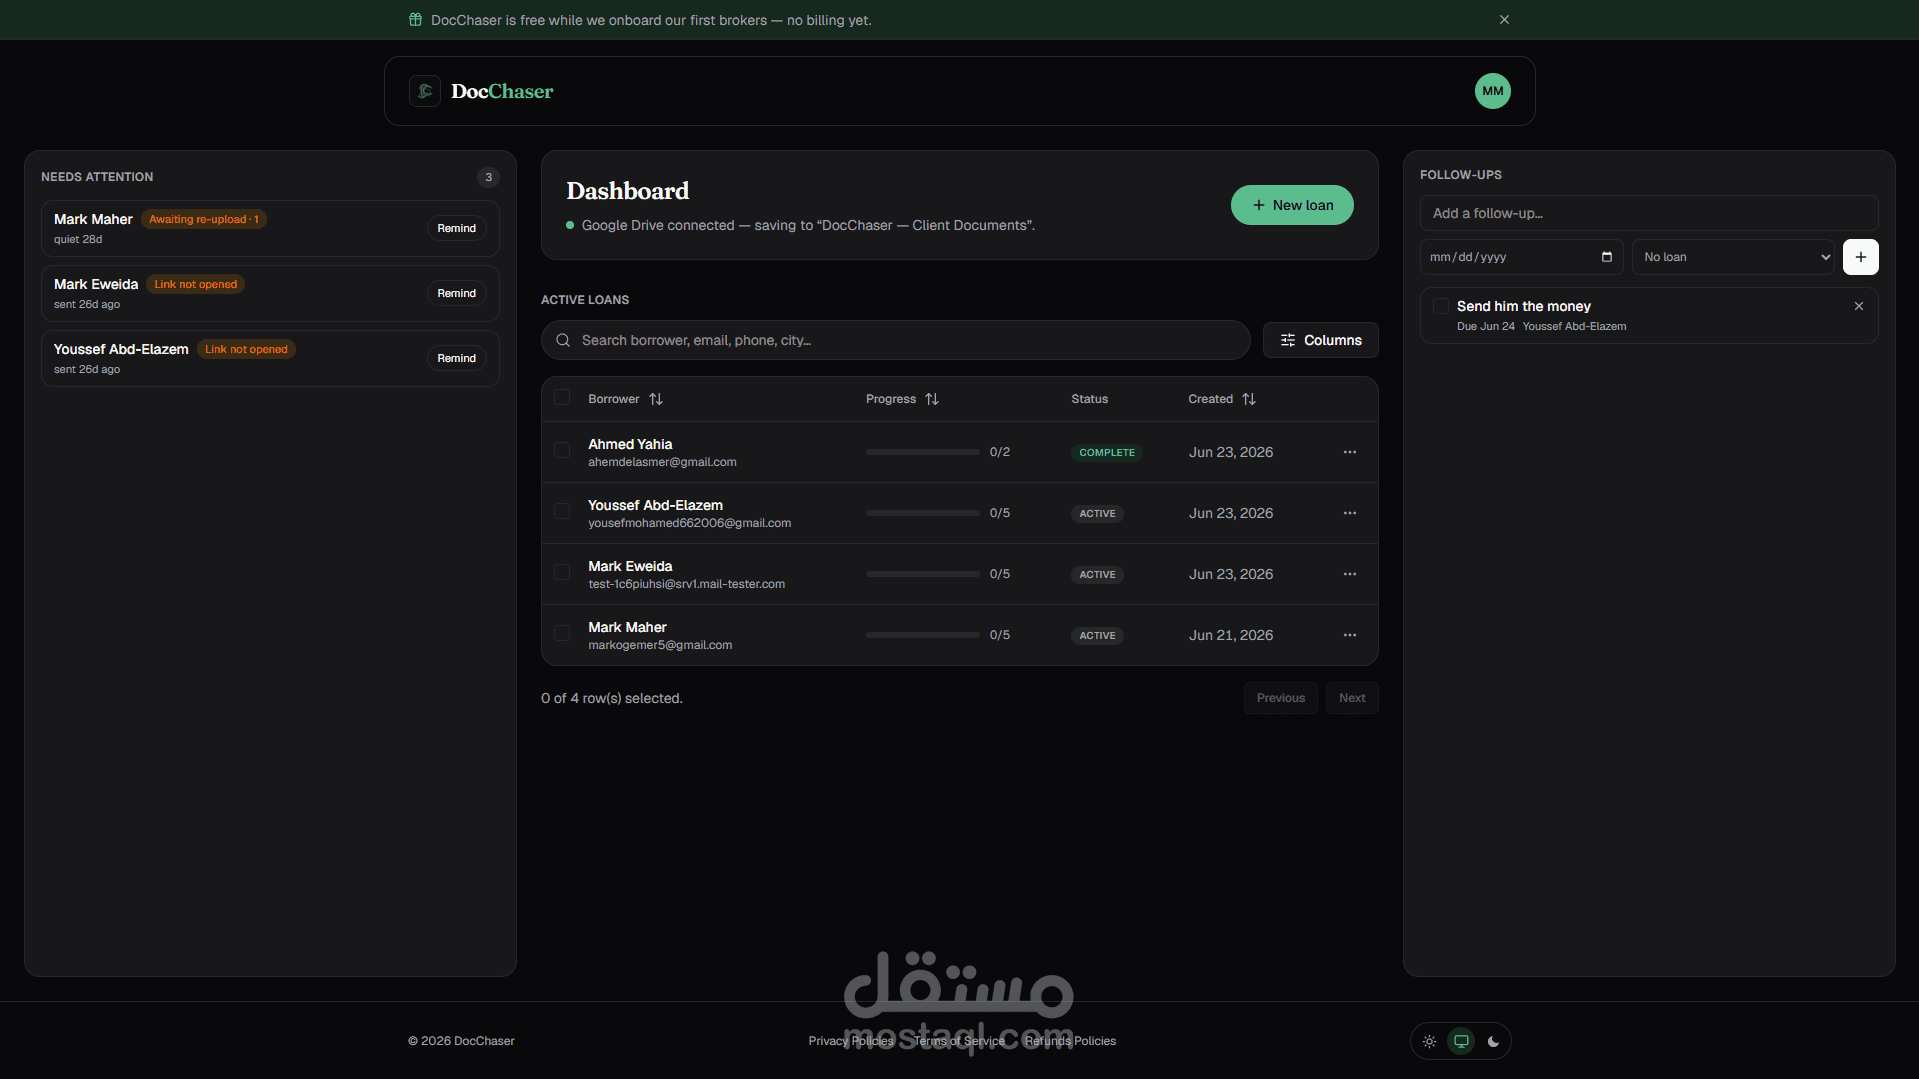Click the search magnifier icon

pyautogui.click(x=563, y=340)
